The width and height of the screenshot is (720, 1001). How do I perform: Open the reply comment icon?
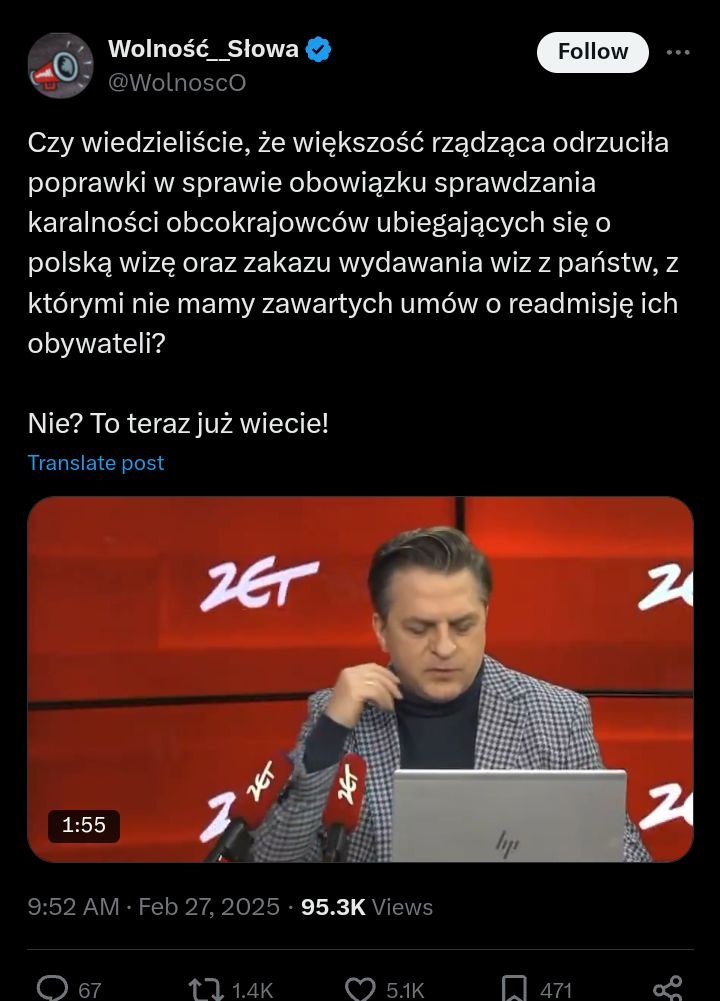52,988
